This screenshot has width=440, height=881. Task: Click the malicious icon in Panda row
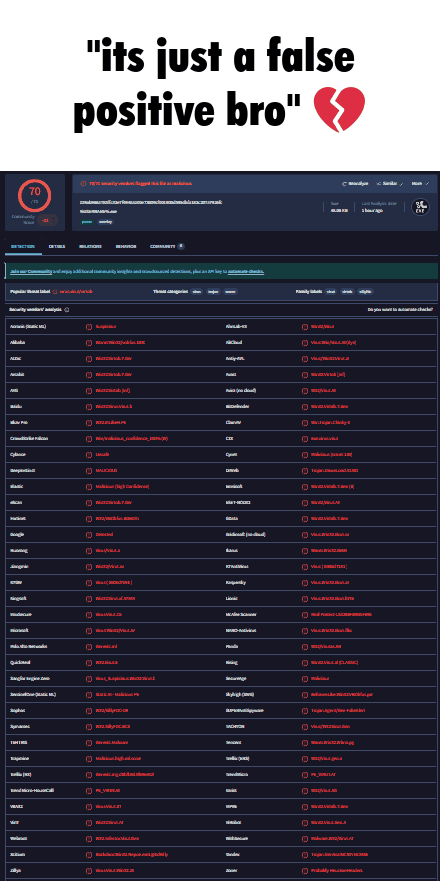305,646
